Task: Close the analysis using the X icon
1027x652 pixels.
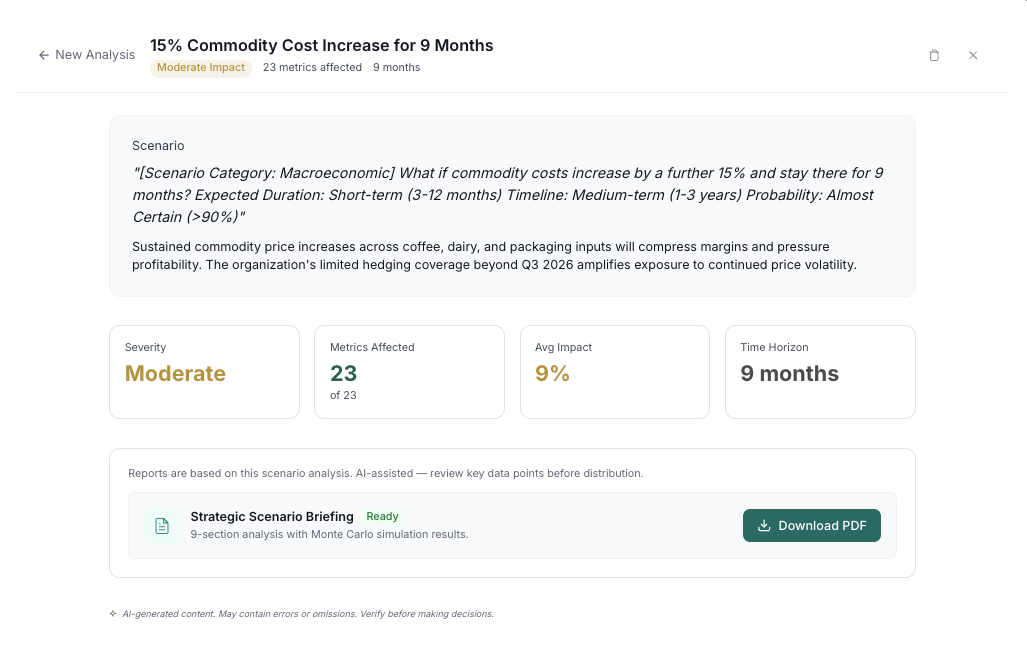Action: [973, 55]
